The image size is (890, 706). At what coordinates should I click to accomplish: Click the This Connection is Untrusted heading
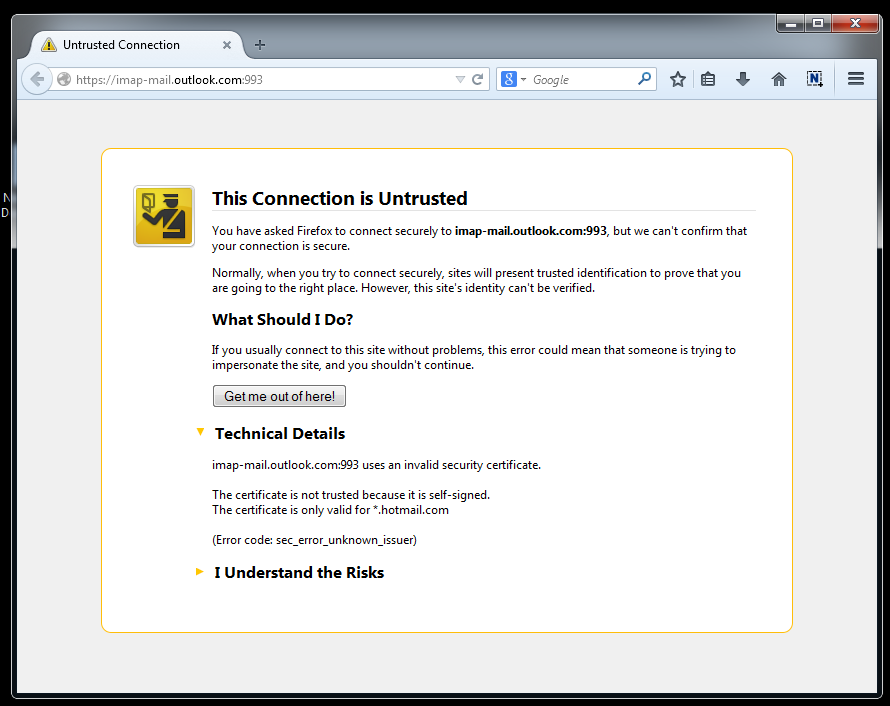(339, 199)
